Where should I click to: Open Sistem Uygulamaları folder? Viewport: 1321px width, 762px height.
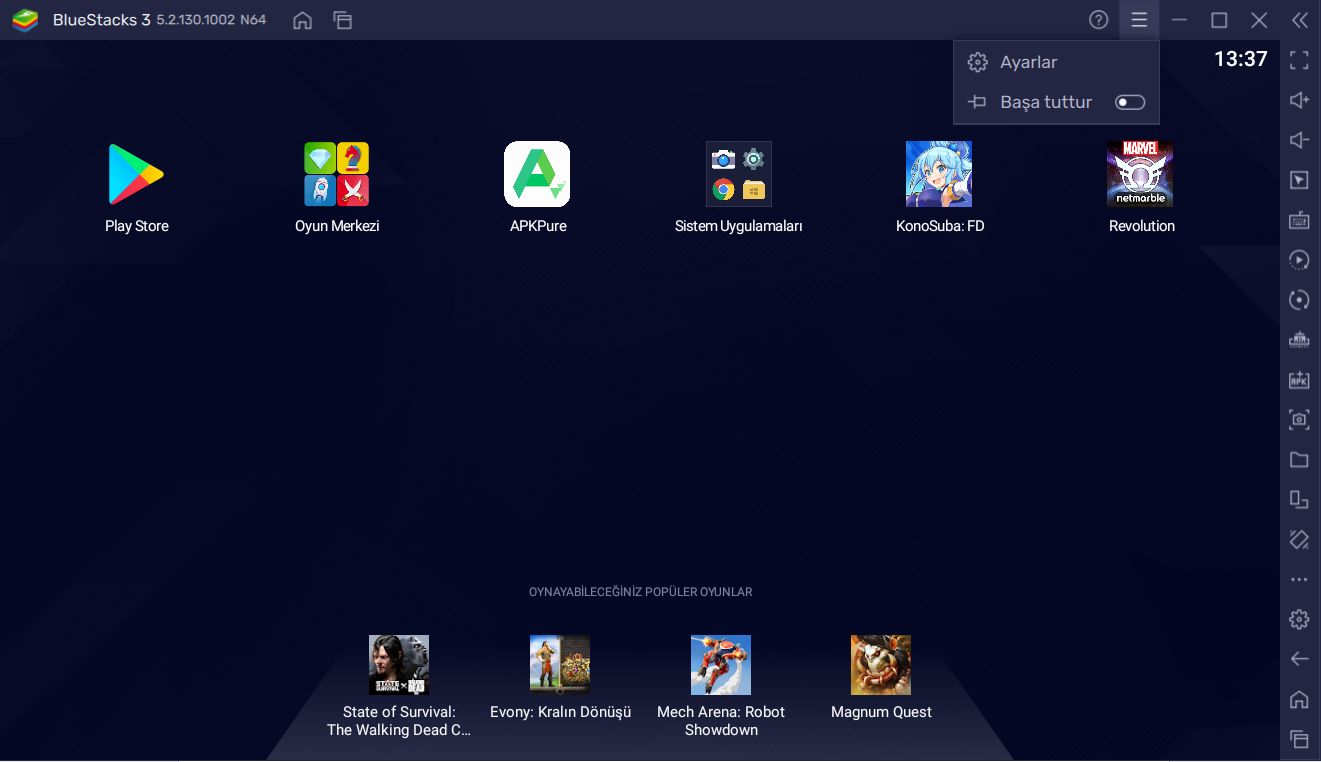click(738, 174)
